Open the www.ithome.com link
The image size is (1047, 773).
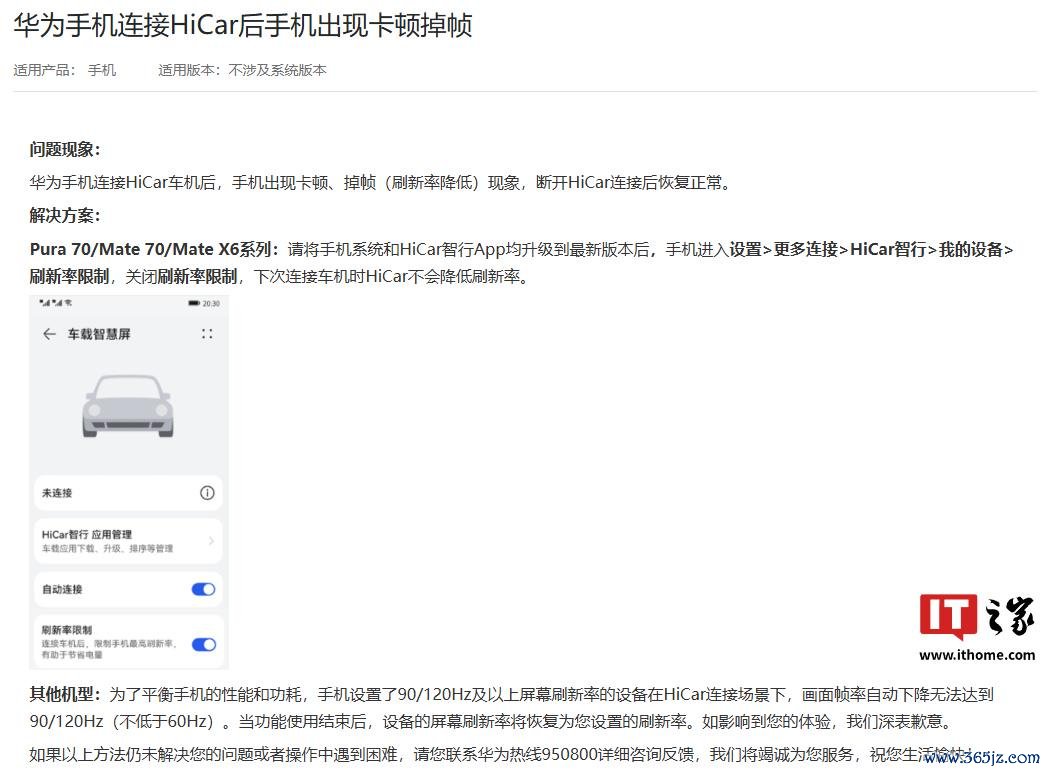point(977,655)
